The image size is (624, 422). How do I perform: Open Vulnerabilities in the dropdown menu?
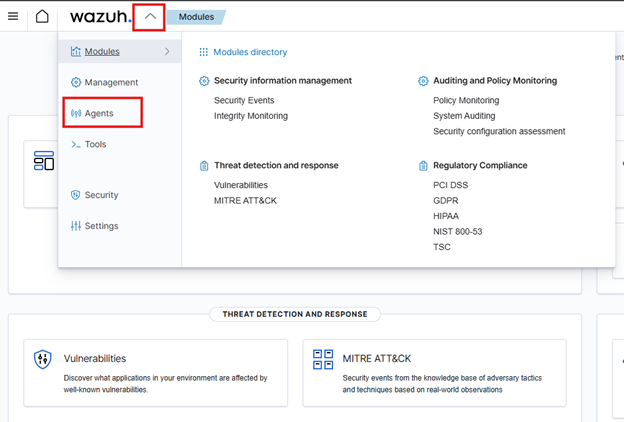(241, 185)
